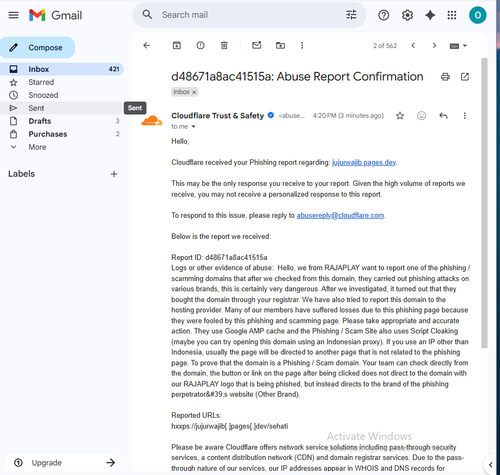Go to newer email arrow
The height and width of the screenshot is (475, 500).
tap(413, 45)
